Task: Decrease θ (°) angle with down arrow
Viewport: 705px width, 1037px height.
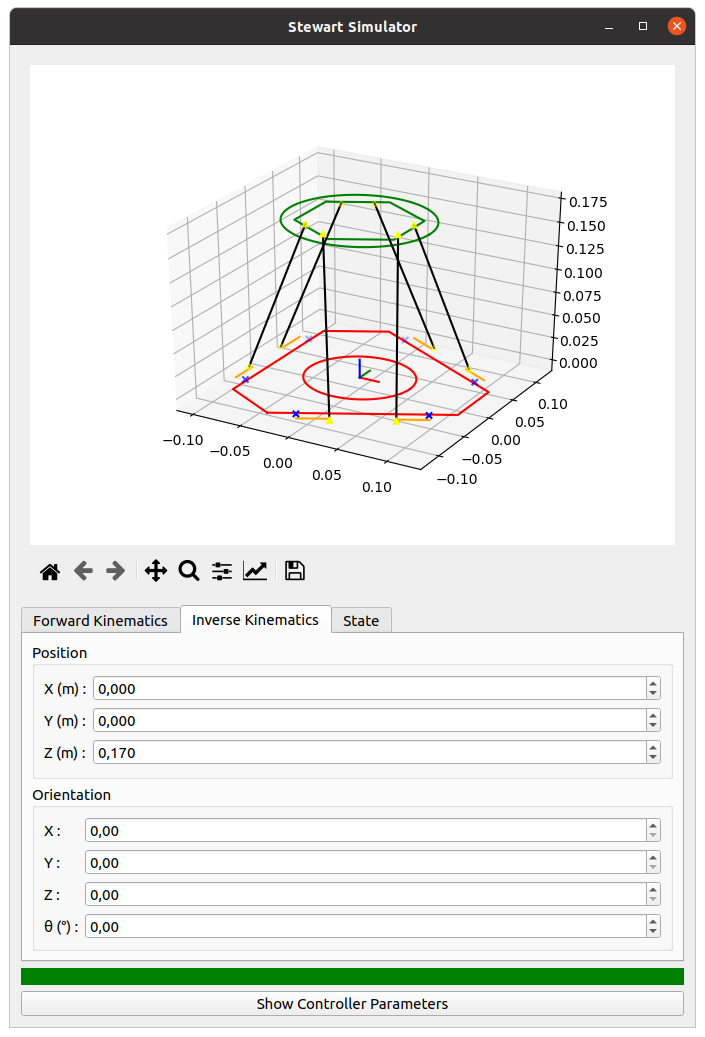Action: (x=653, y=931)
